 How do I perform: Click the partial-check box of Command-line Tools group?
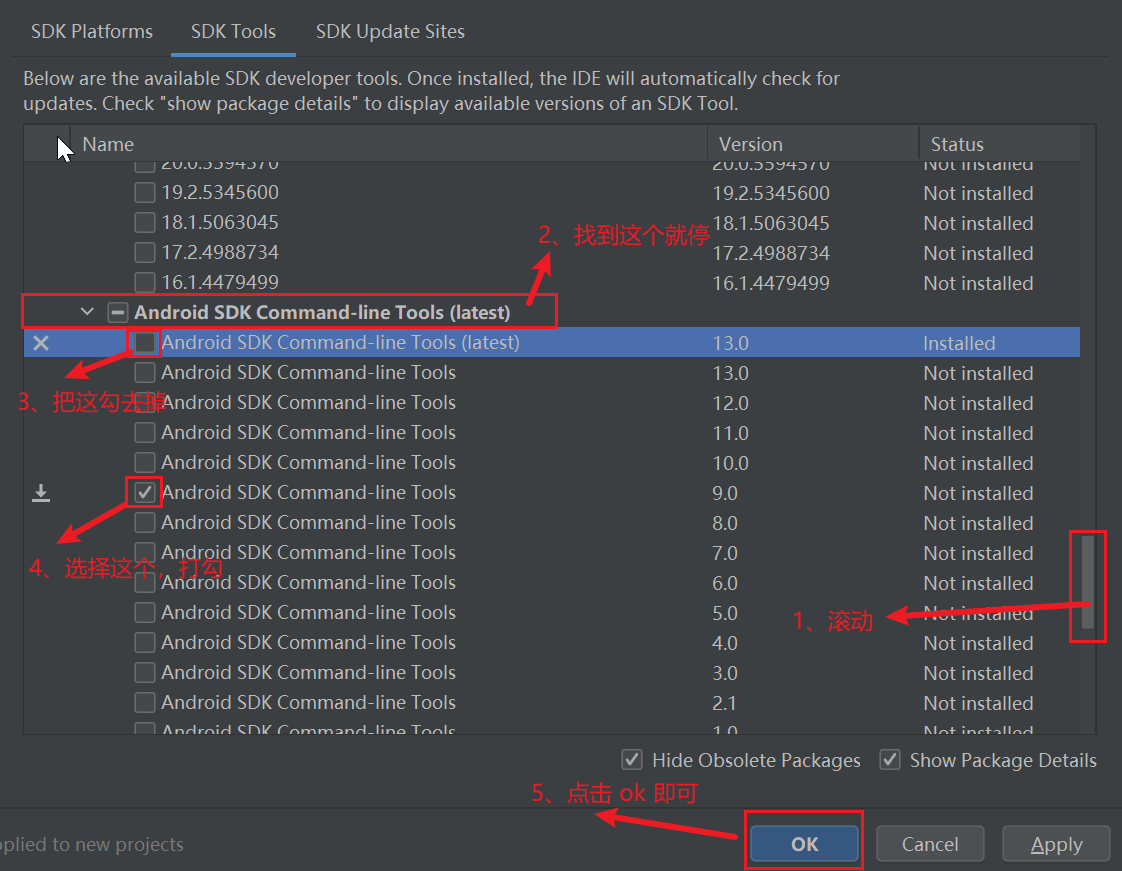tap(117, 313)
